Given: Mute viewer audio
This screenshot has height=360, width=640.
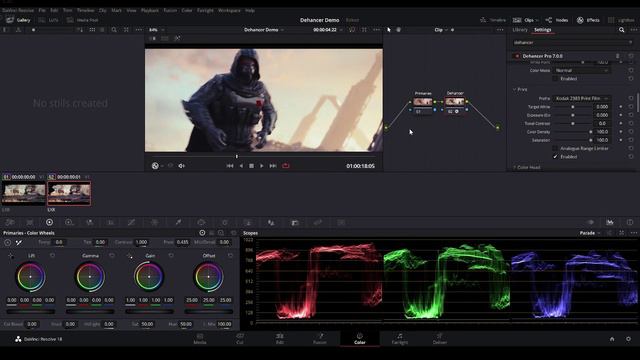Looking at the screenshot, I should [182, 166].
